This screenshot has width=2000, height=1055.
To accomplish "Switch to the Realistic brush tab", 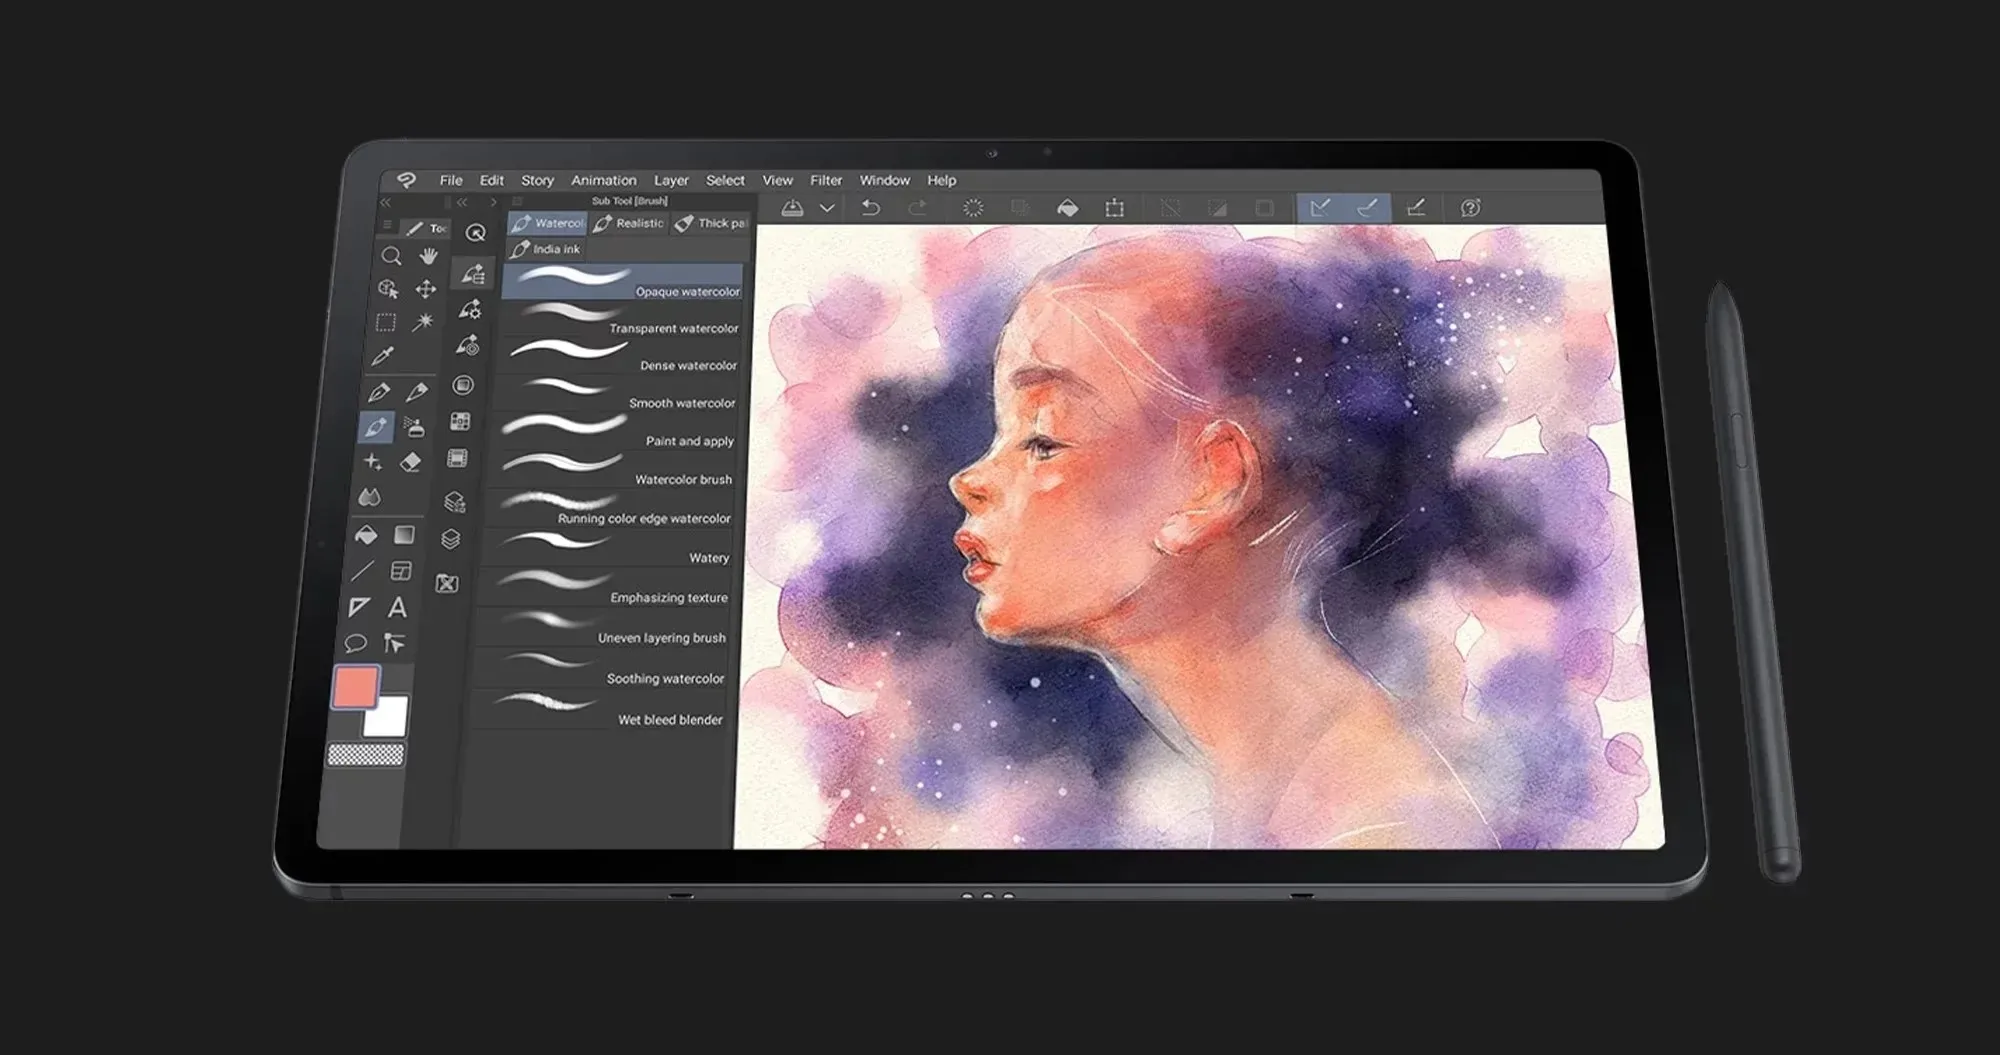I will (628, 223).
